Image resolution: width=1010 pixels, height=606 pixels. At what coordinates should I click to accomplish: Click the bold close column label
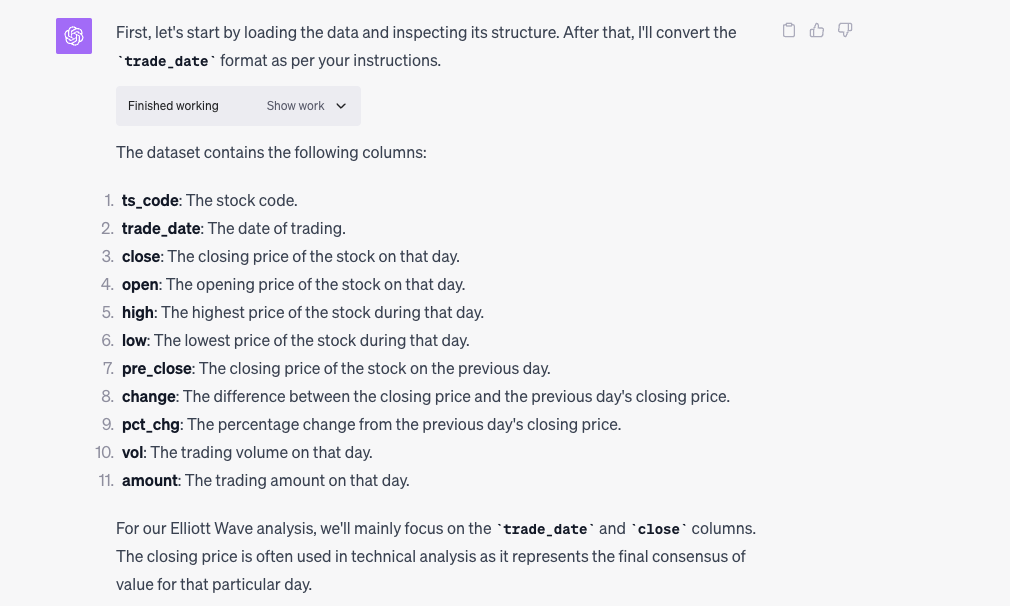point(141,256)
